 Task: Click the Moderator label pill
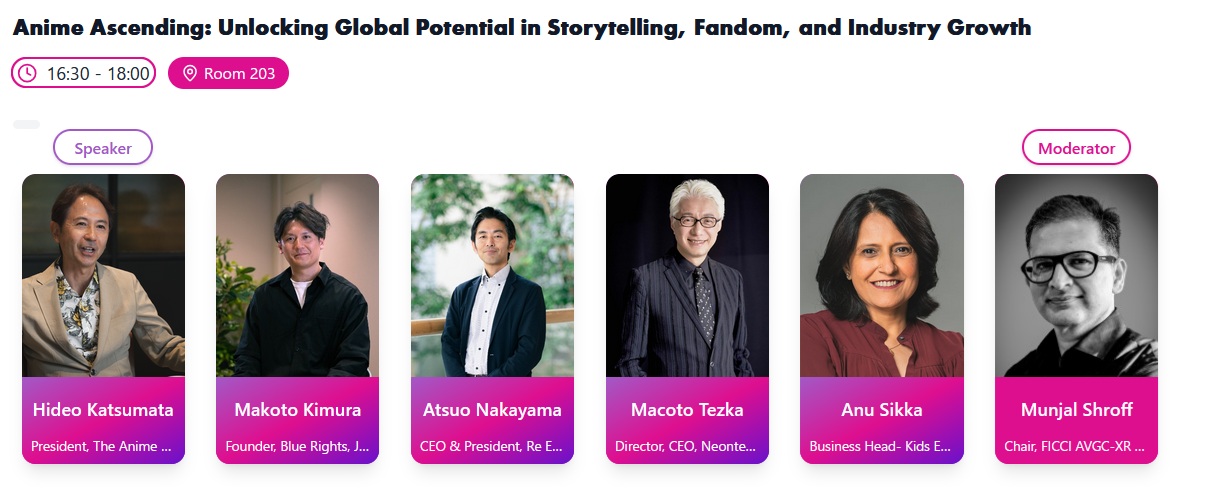pyautogui.click(x=1076, y=148)
